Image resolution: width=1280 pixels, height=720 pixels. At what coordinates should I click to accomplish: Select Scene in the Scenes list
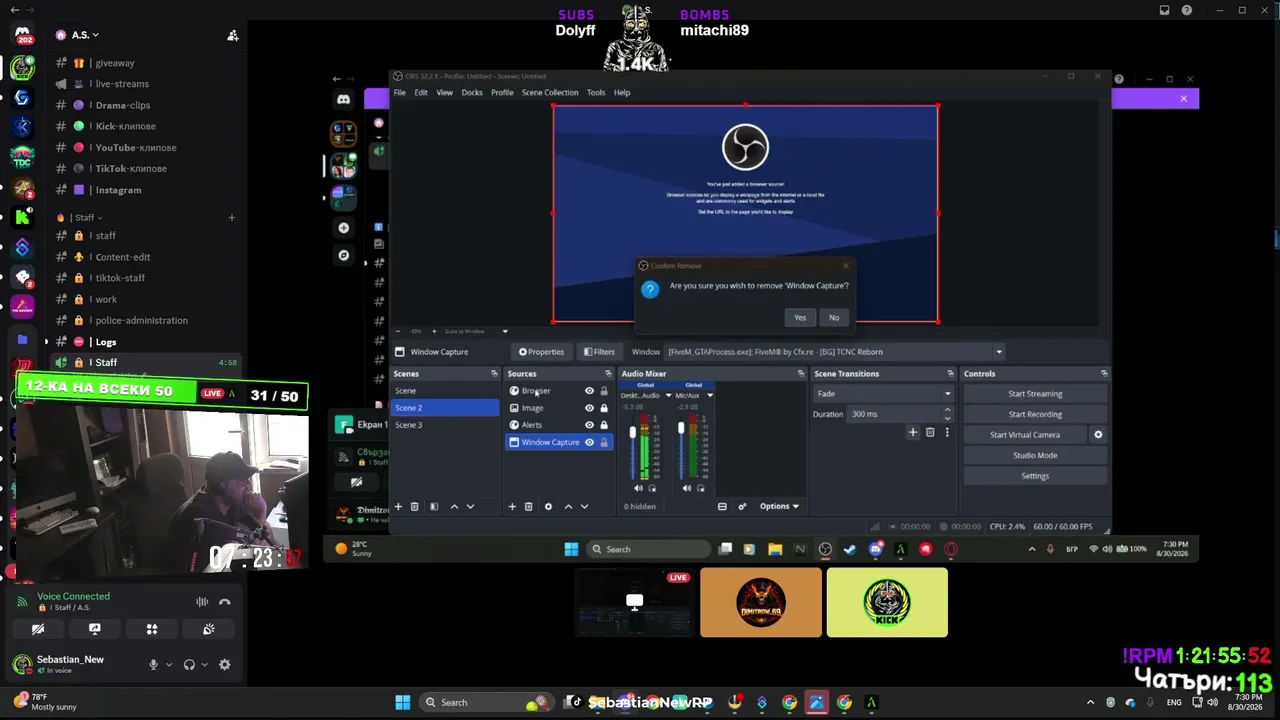pos(445,391)
